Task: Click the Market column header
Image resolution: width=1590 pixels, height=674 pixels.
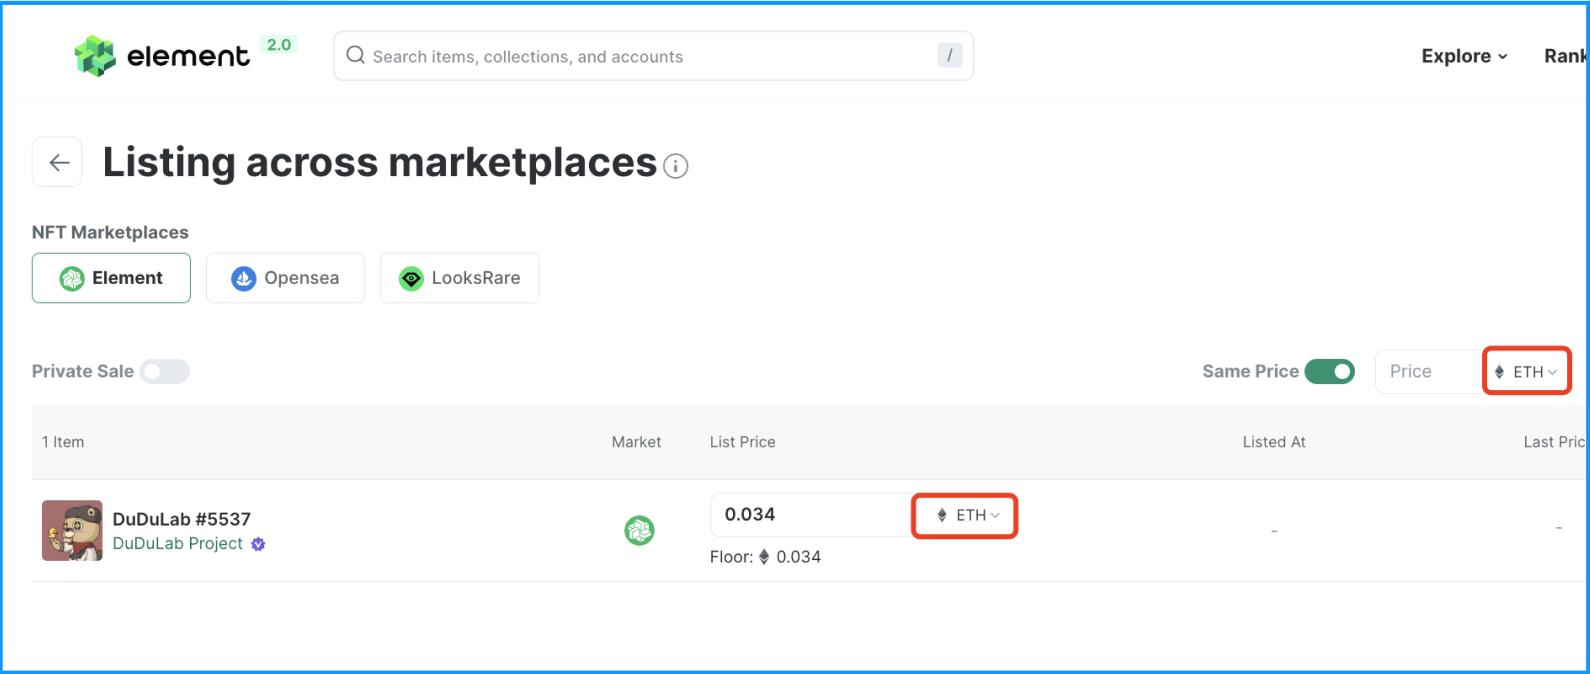Action: pyautogui.click(x=636, y=442)
